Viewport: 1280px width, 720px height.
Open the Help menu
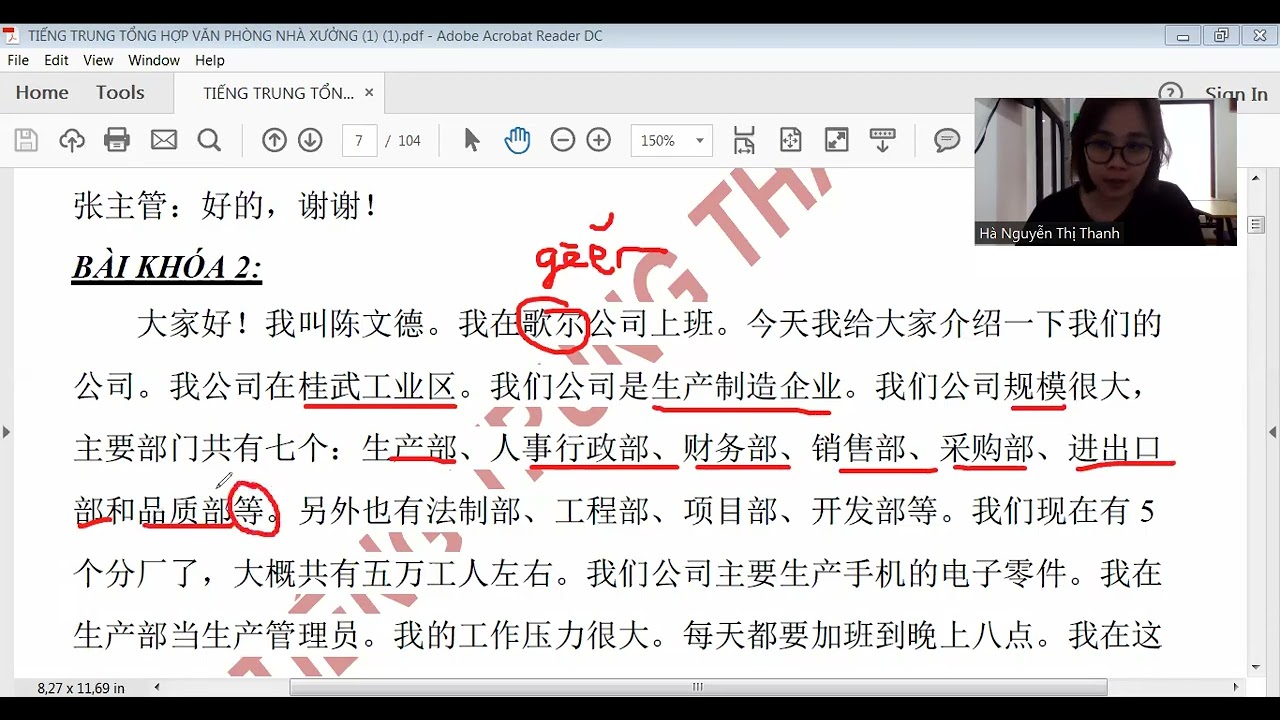point(210,60)
